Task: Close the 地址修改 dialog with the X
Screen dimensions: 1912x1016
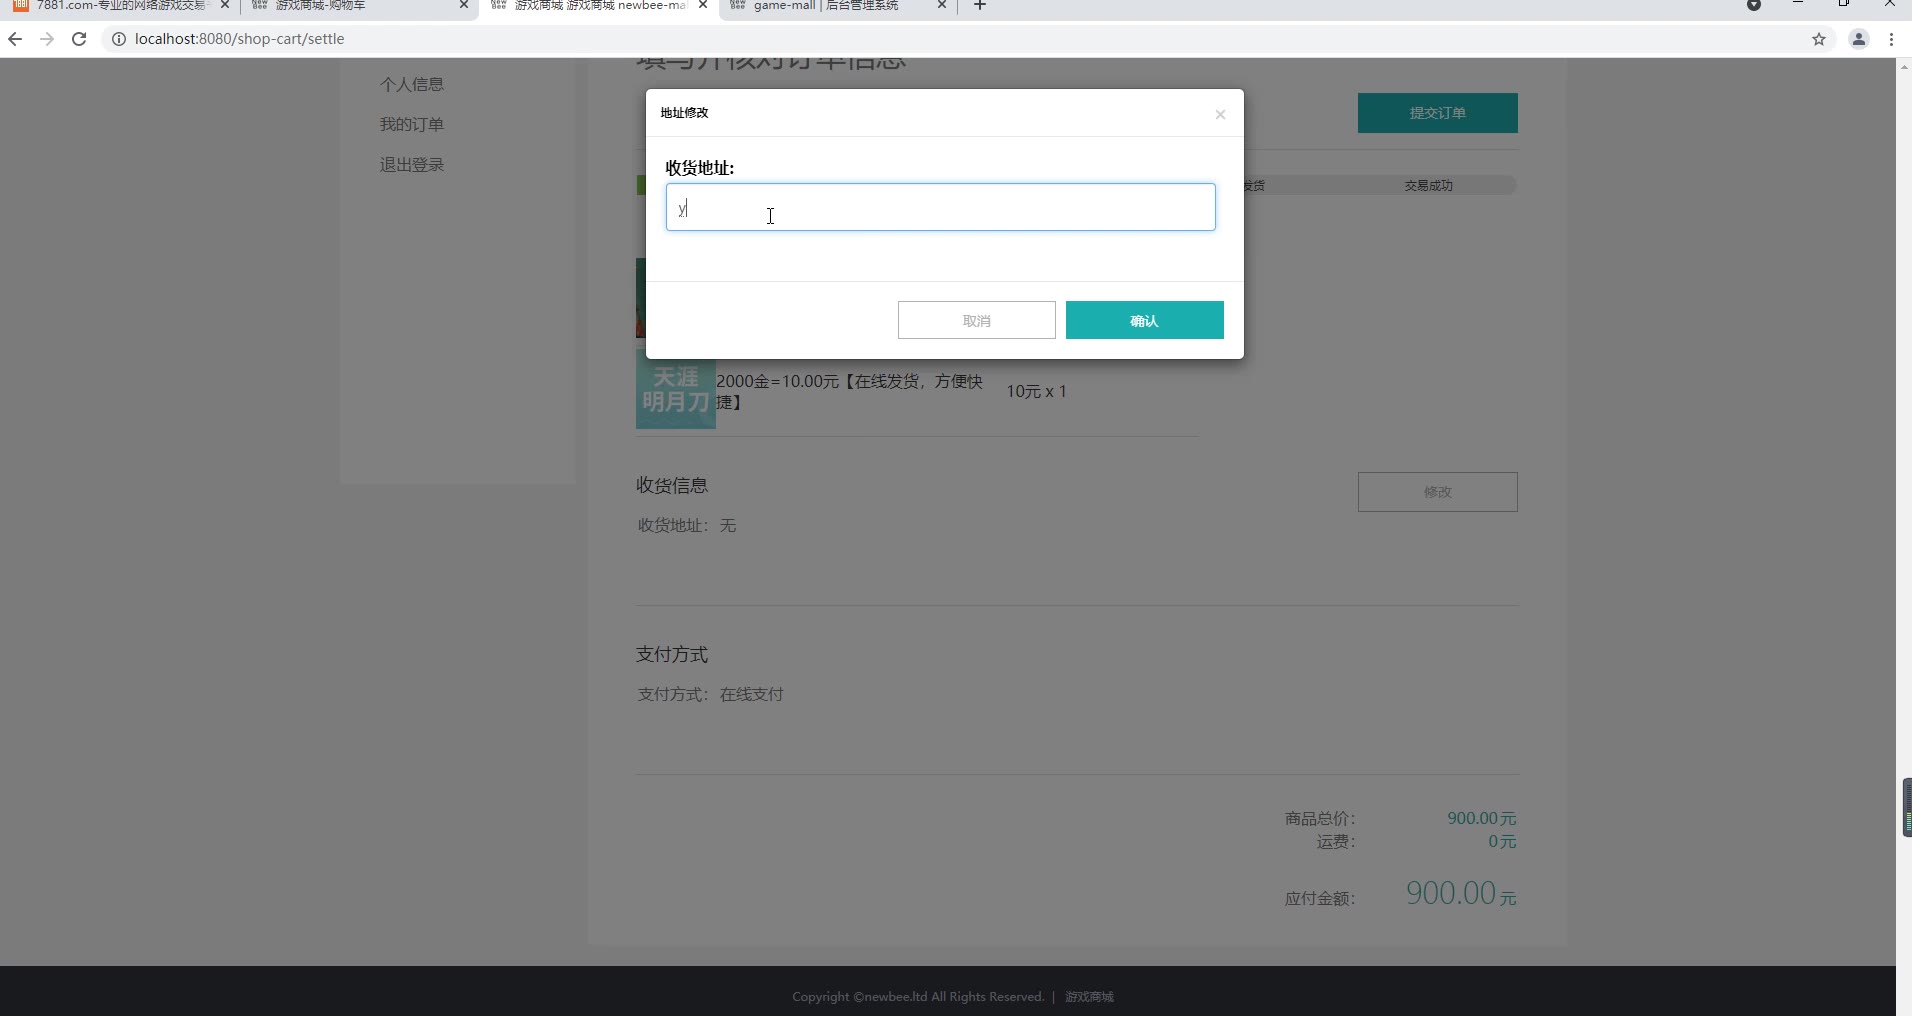Action: pyautogui.click(x=1220, y=114)
